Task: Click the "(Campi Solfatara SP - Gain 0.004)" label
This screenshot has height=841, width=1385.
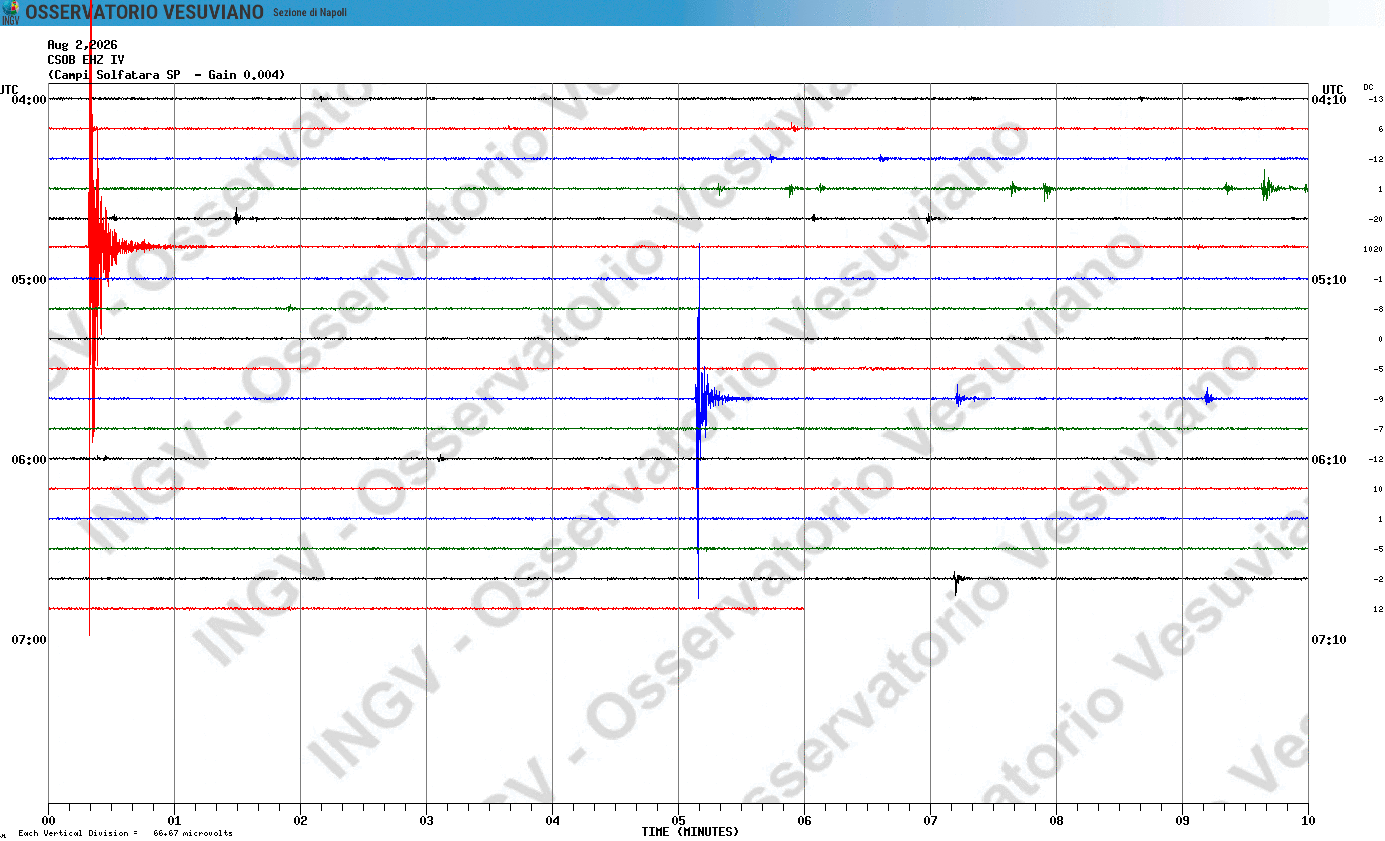Action: tap(166, 75)
